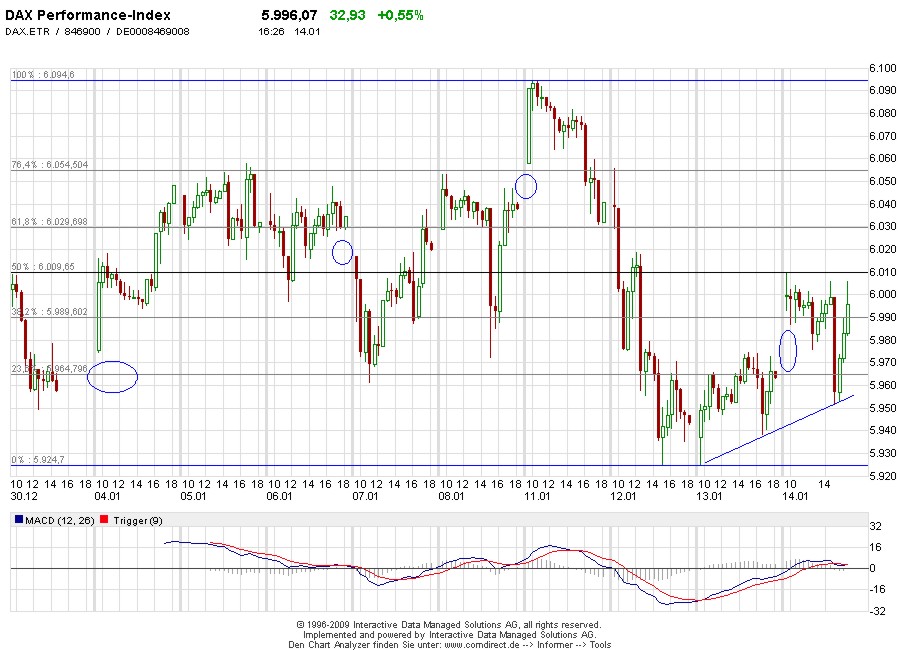
Task: Click the blue MACD legend marker
Action: (17, 519)
